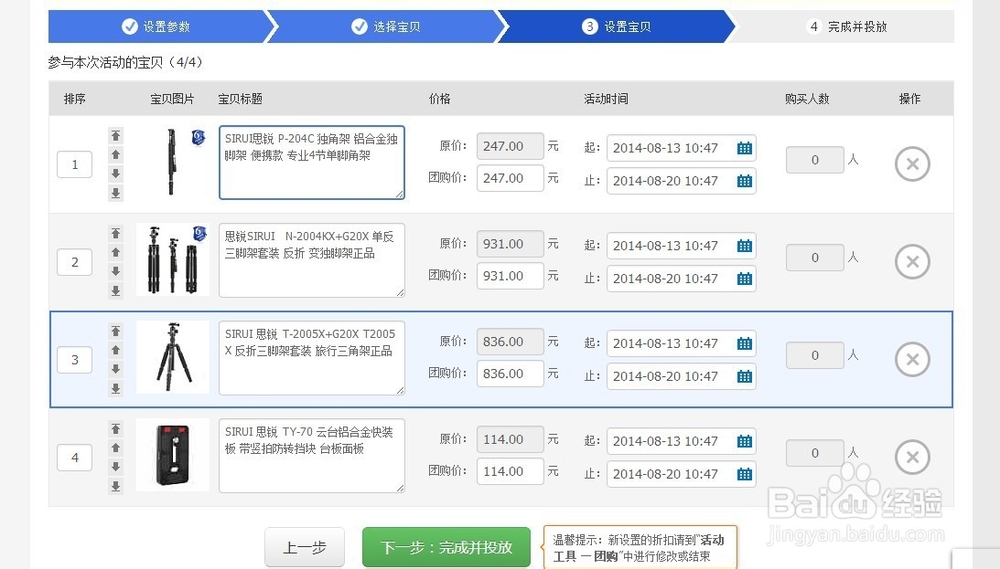1000x569 pixels.
Task: Move item 3 down one position
Action: pos(115,369)
